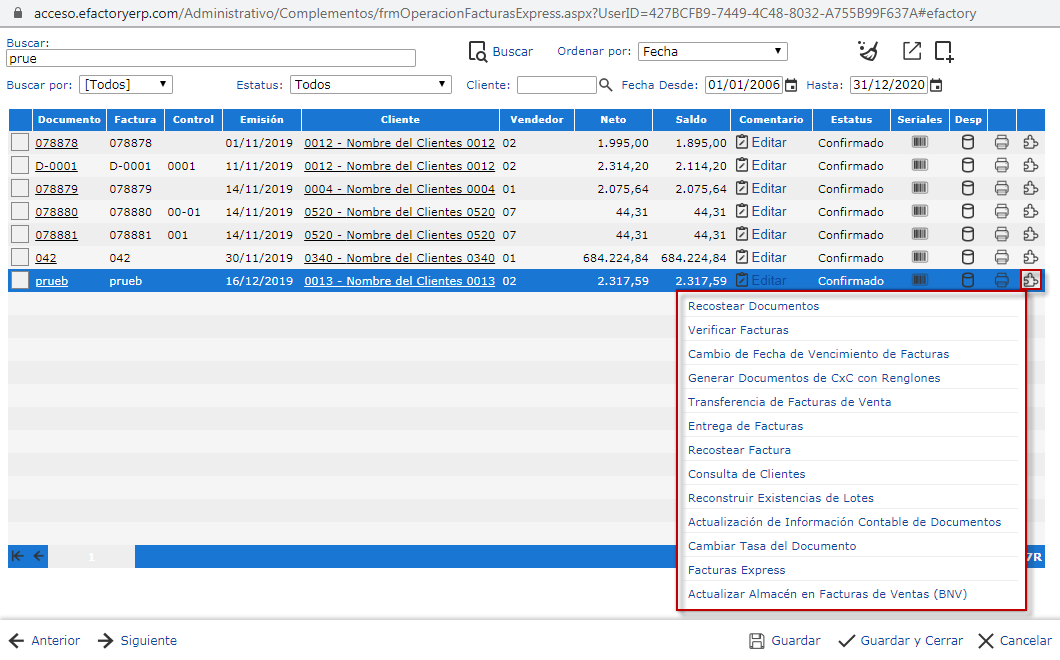Expand the Ordenar por Fecha dropdown
The height and width of the screenshot is (660, 1060).
(712, 51)
